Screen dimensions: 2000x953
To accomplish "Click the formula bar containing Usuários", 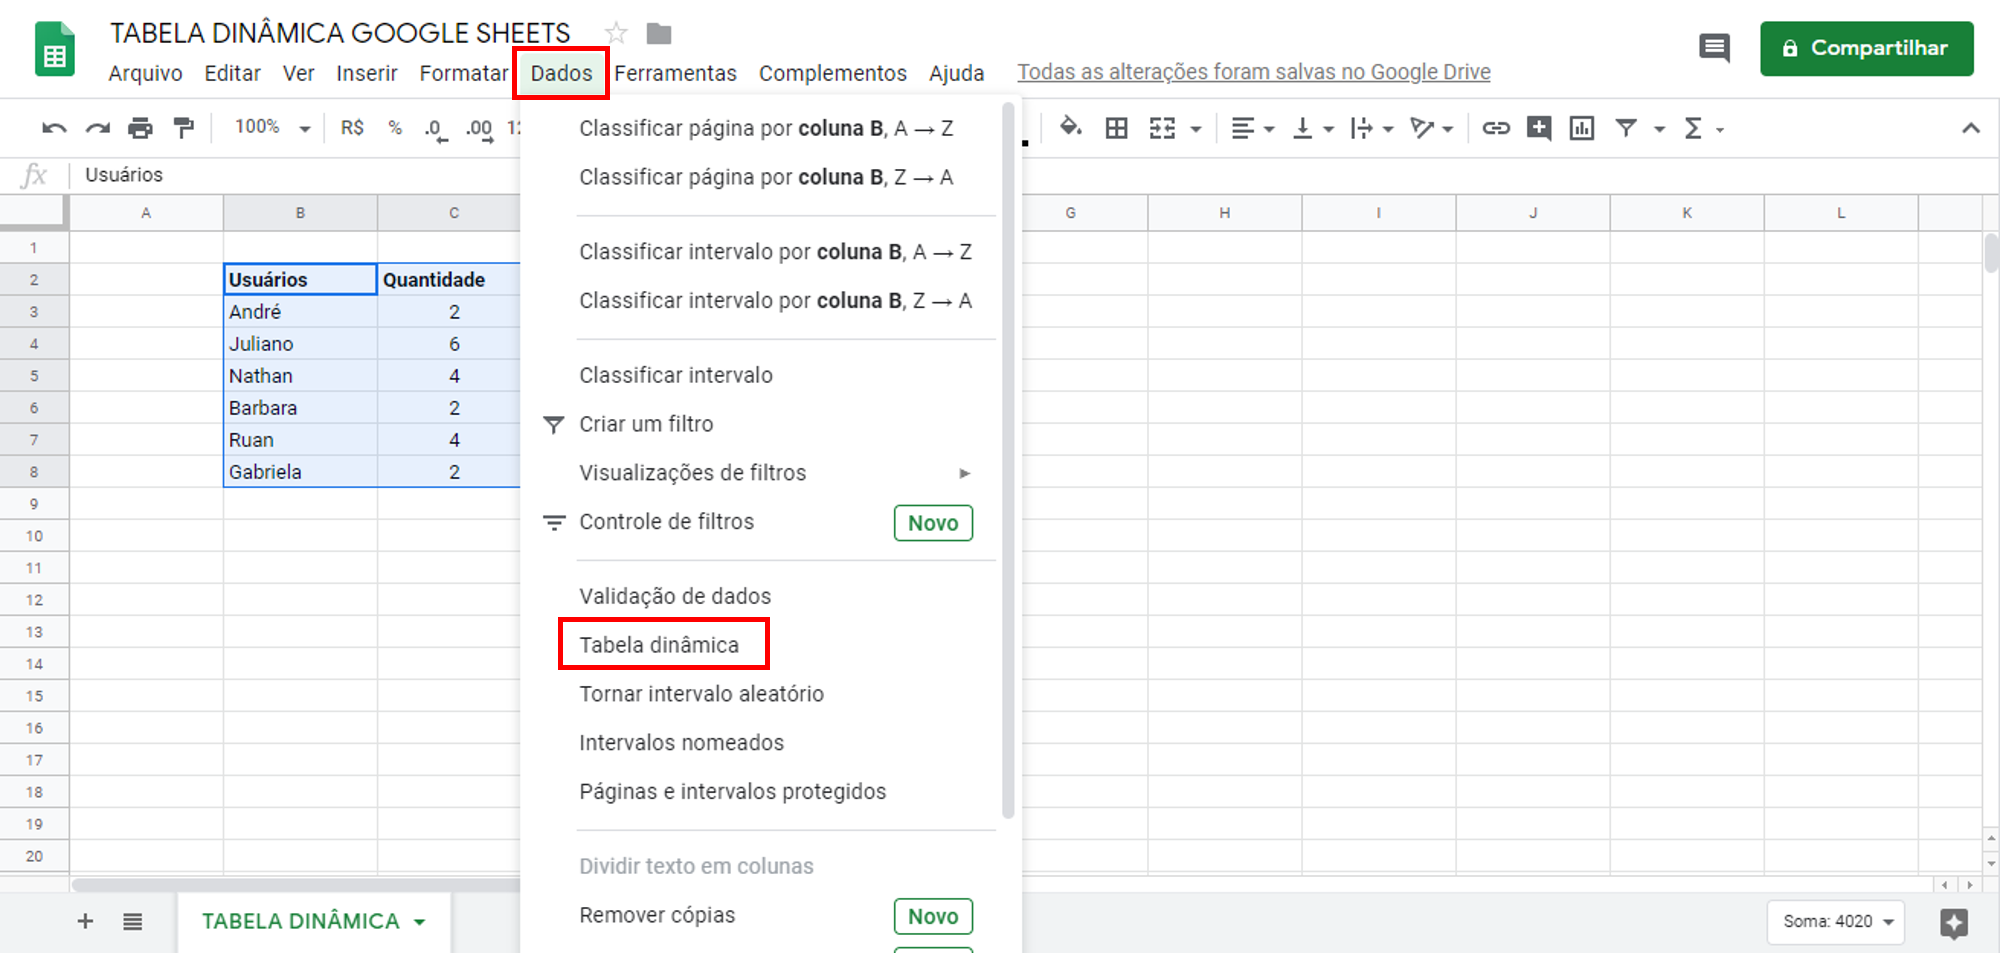I will [x=300, y=175].
